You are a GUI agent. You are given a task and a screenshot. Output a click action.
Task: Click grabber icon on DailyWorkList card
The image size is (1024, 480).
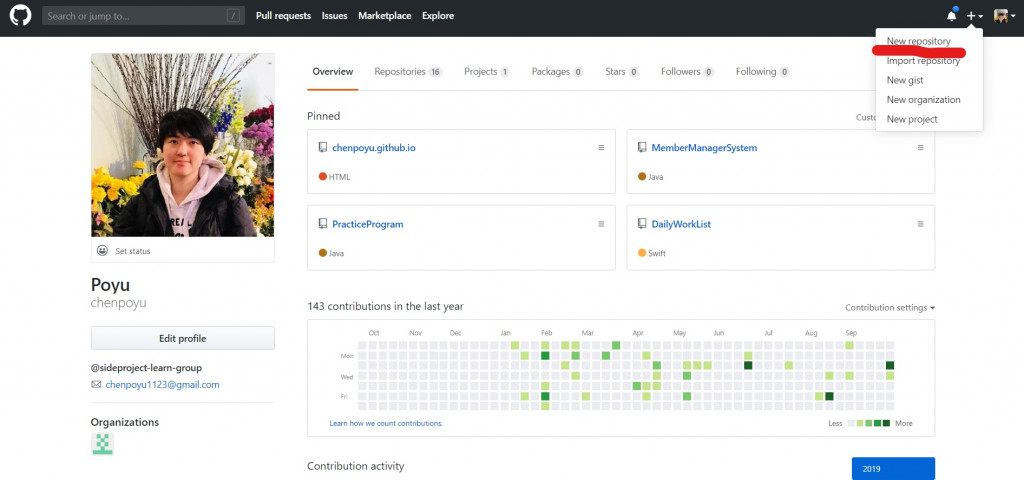(x=920, y=224)
